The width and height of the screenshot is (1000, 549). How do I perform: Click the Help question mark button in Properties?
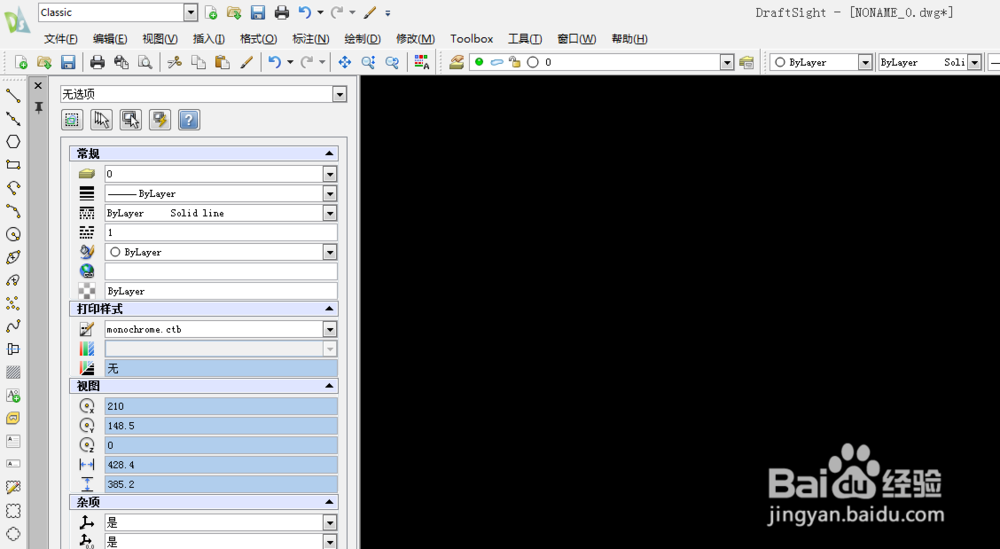pos(189,119)
